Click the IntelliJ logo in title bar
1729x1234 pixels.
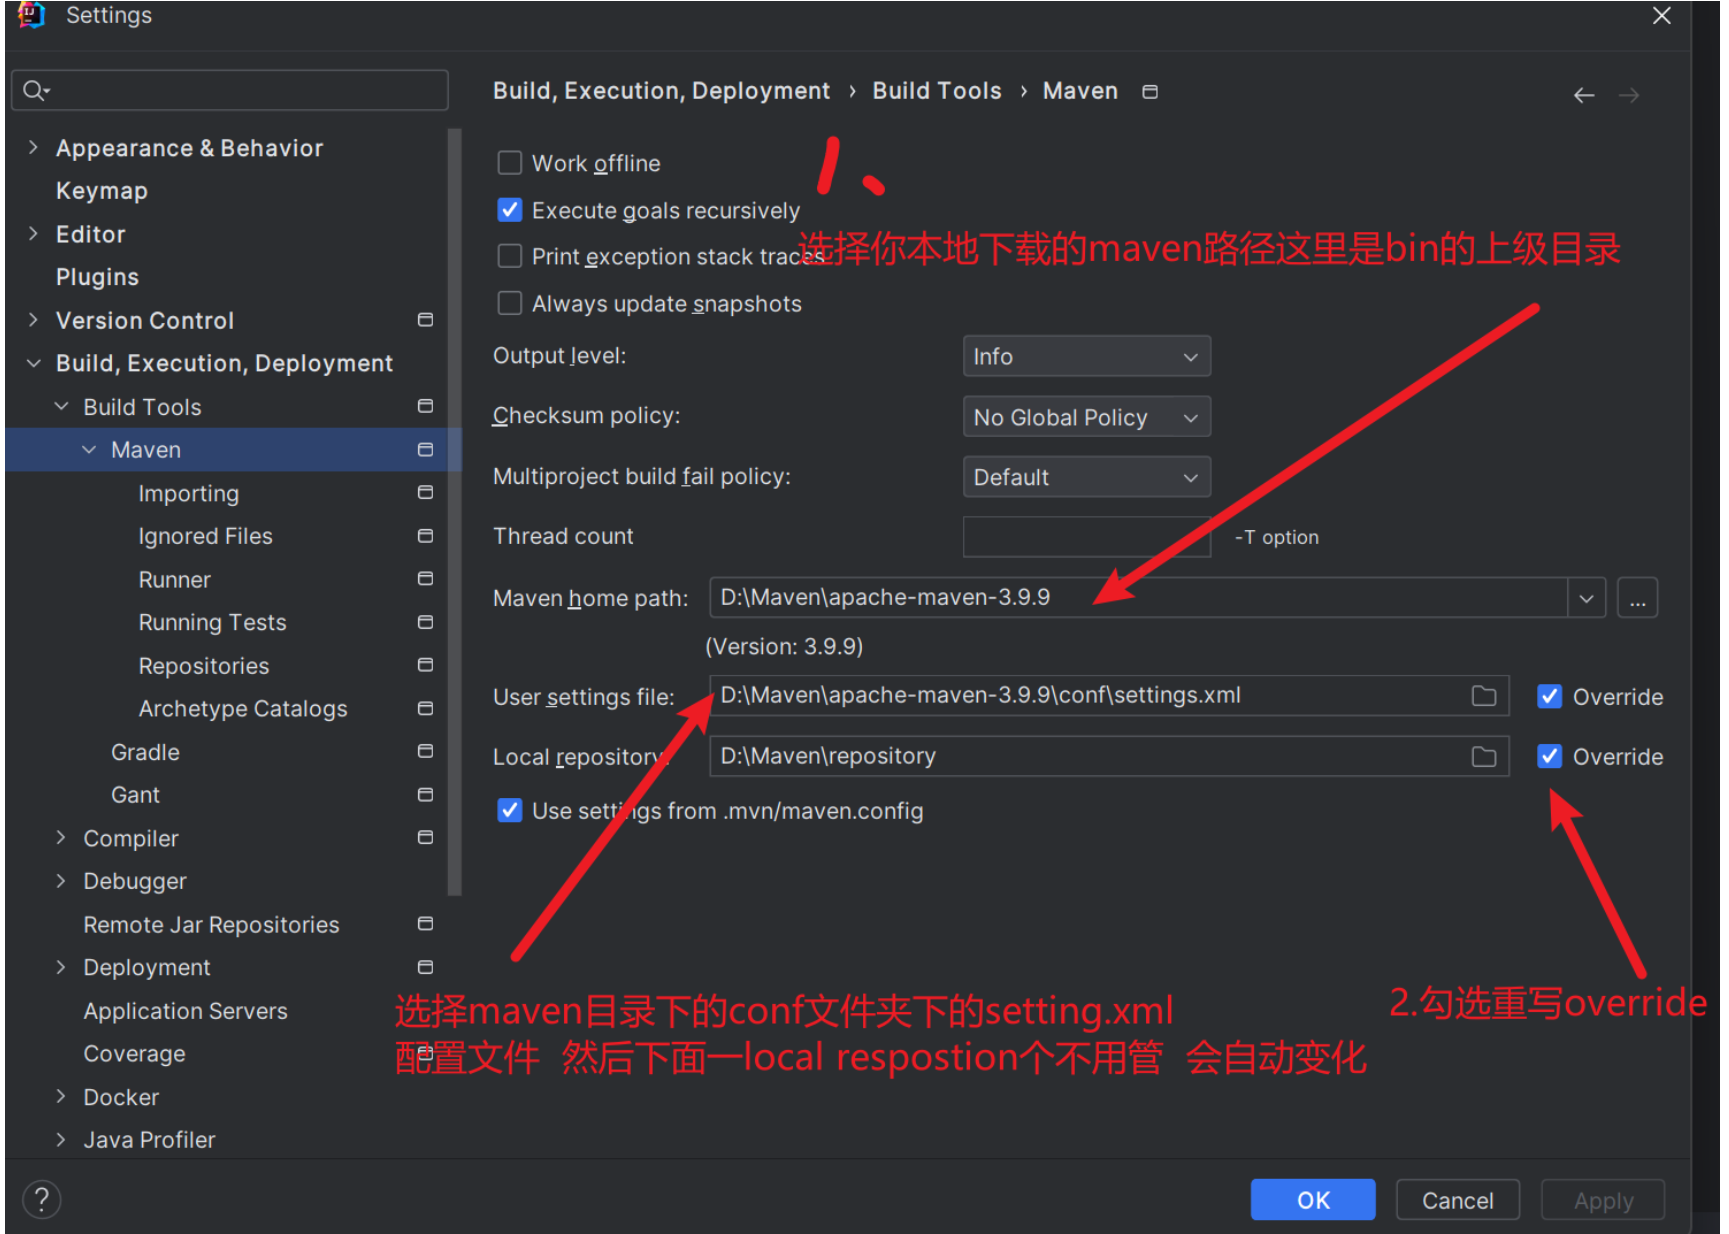32,15
